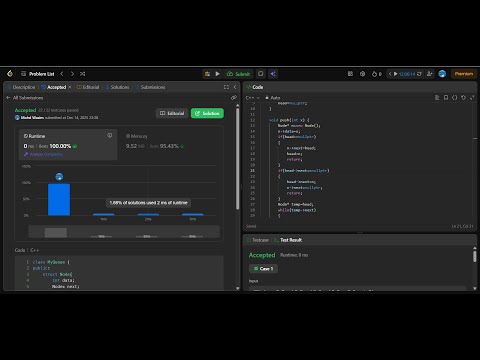Select the Code panel tab
480x360 pixels.
(x=255, y=87)
